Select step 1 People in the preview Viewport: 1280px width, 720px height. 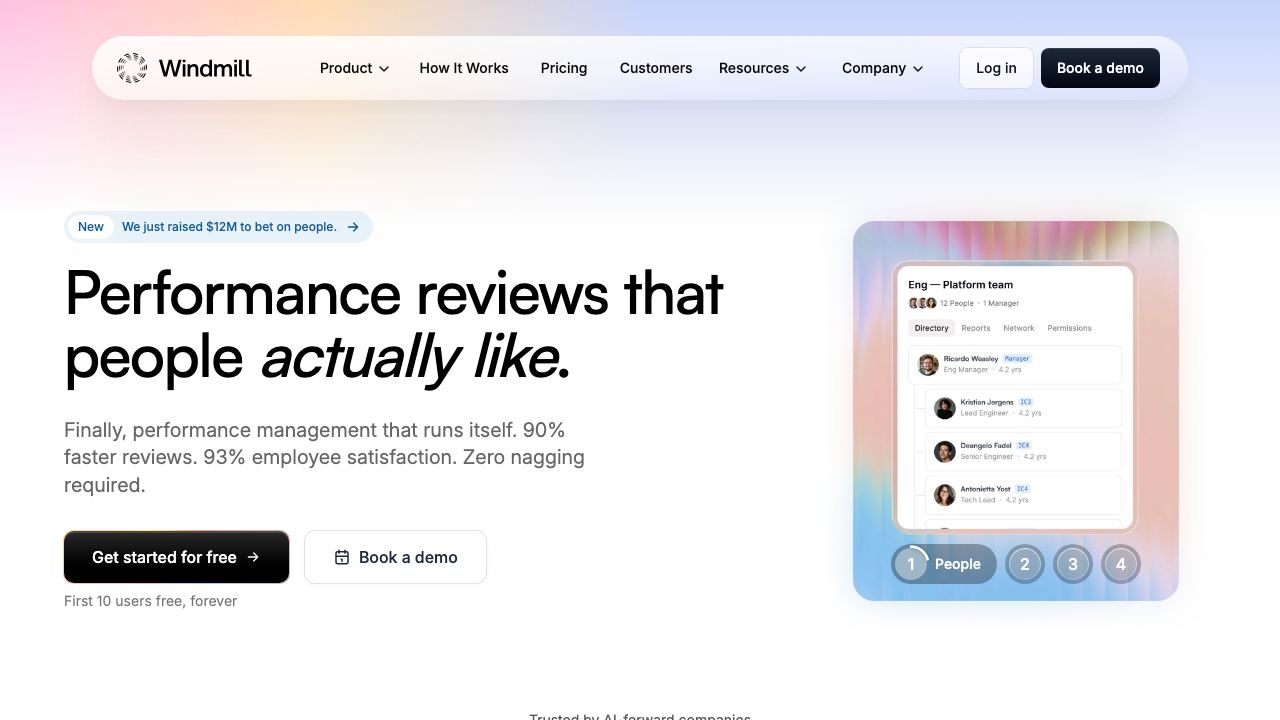(x=944, y=564)
